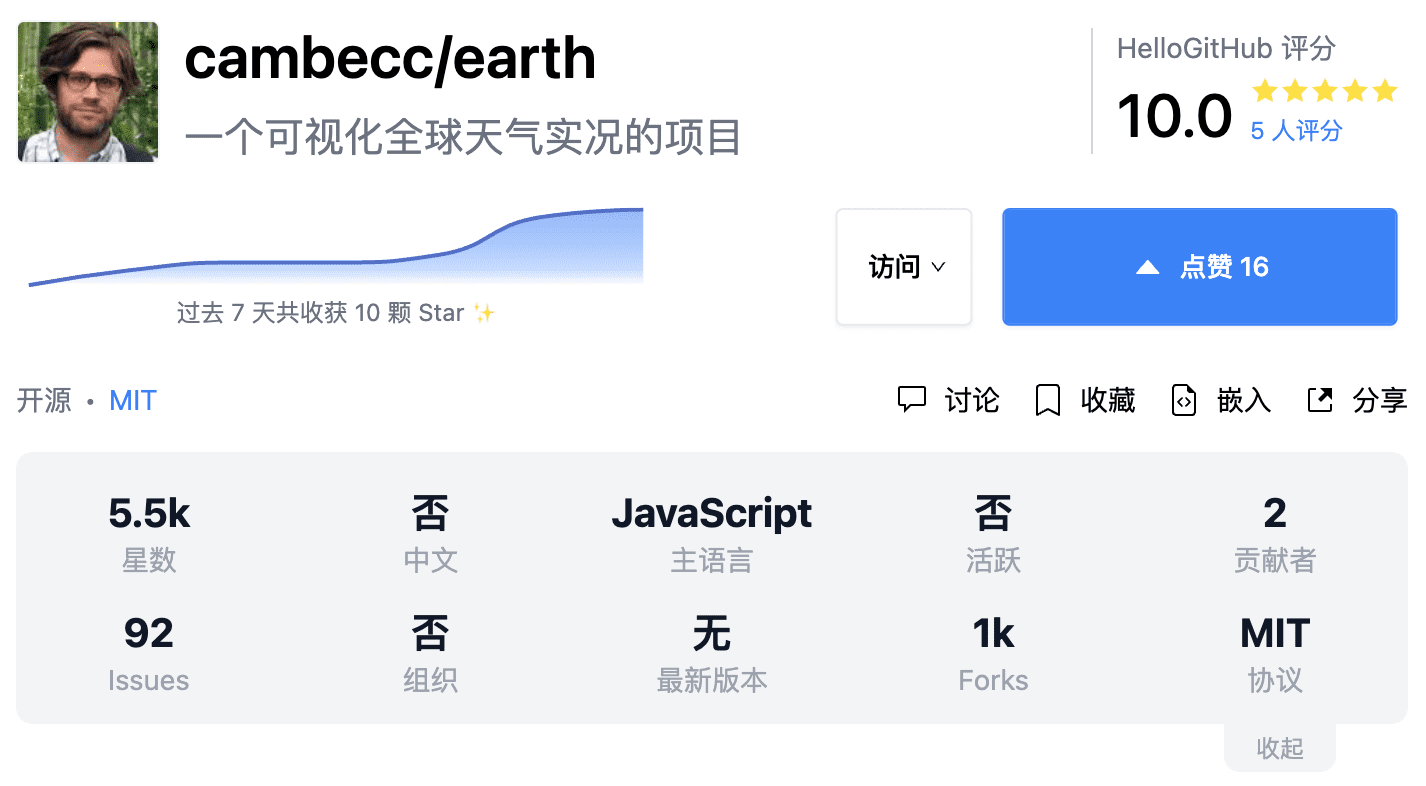Click the share external link icon
The image size is (1426, 786).
pos(1320,400)
